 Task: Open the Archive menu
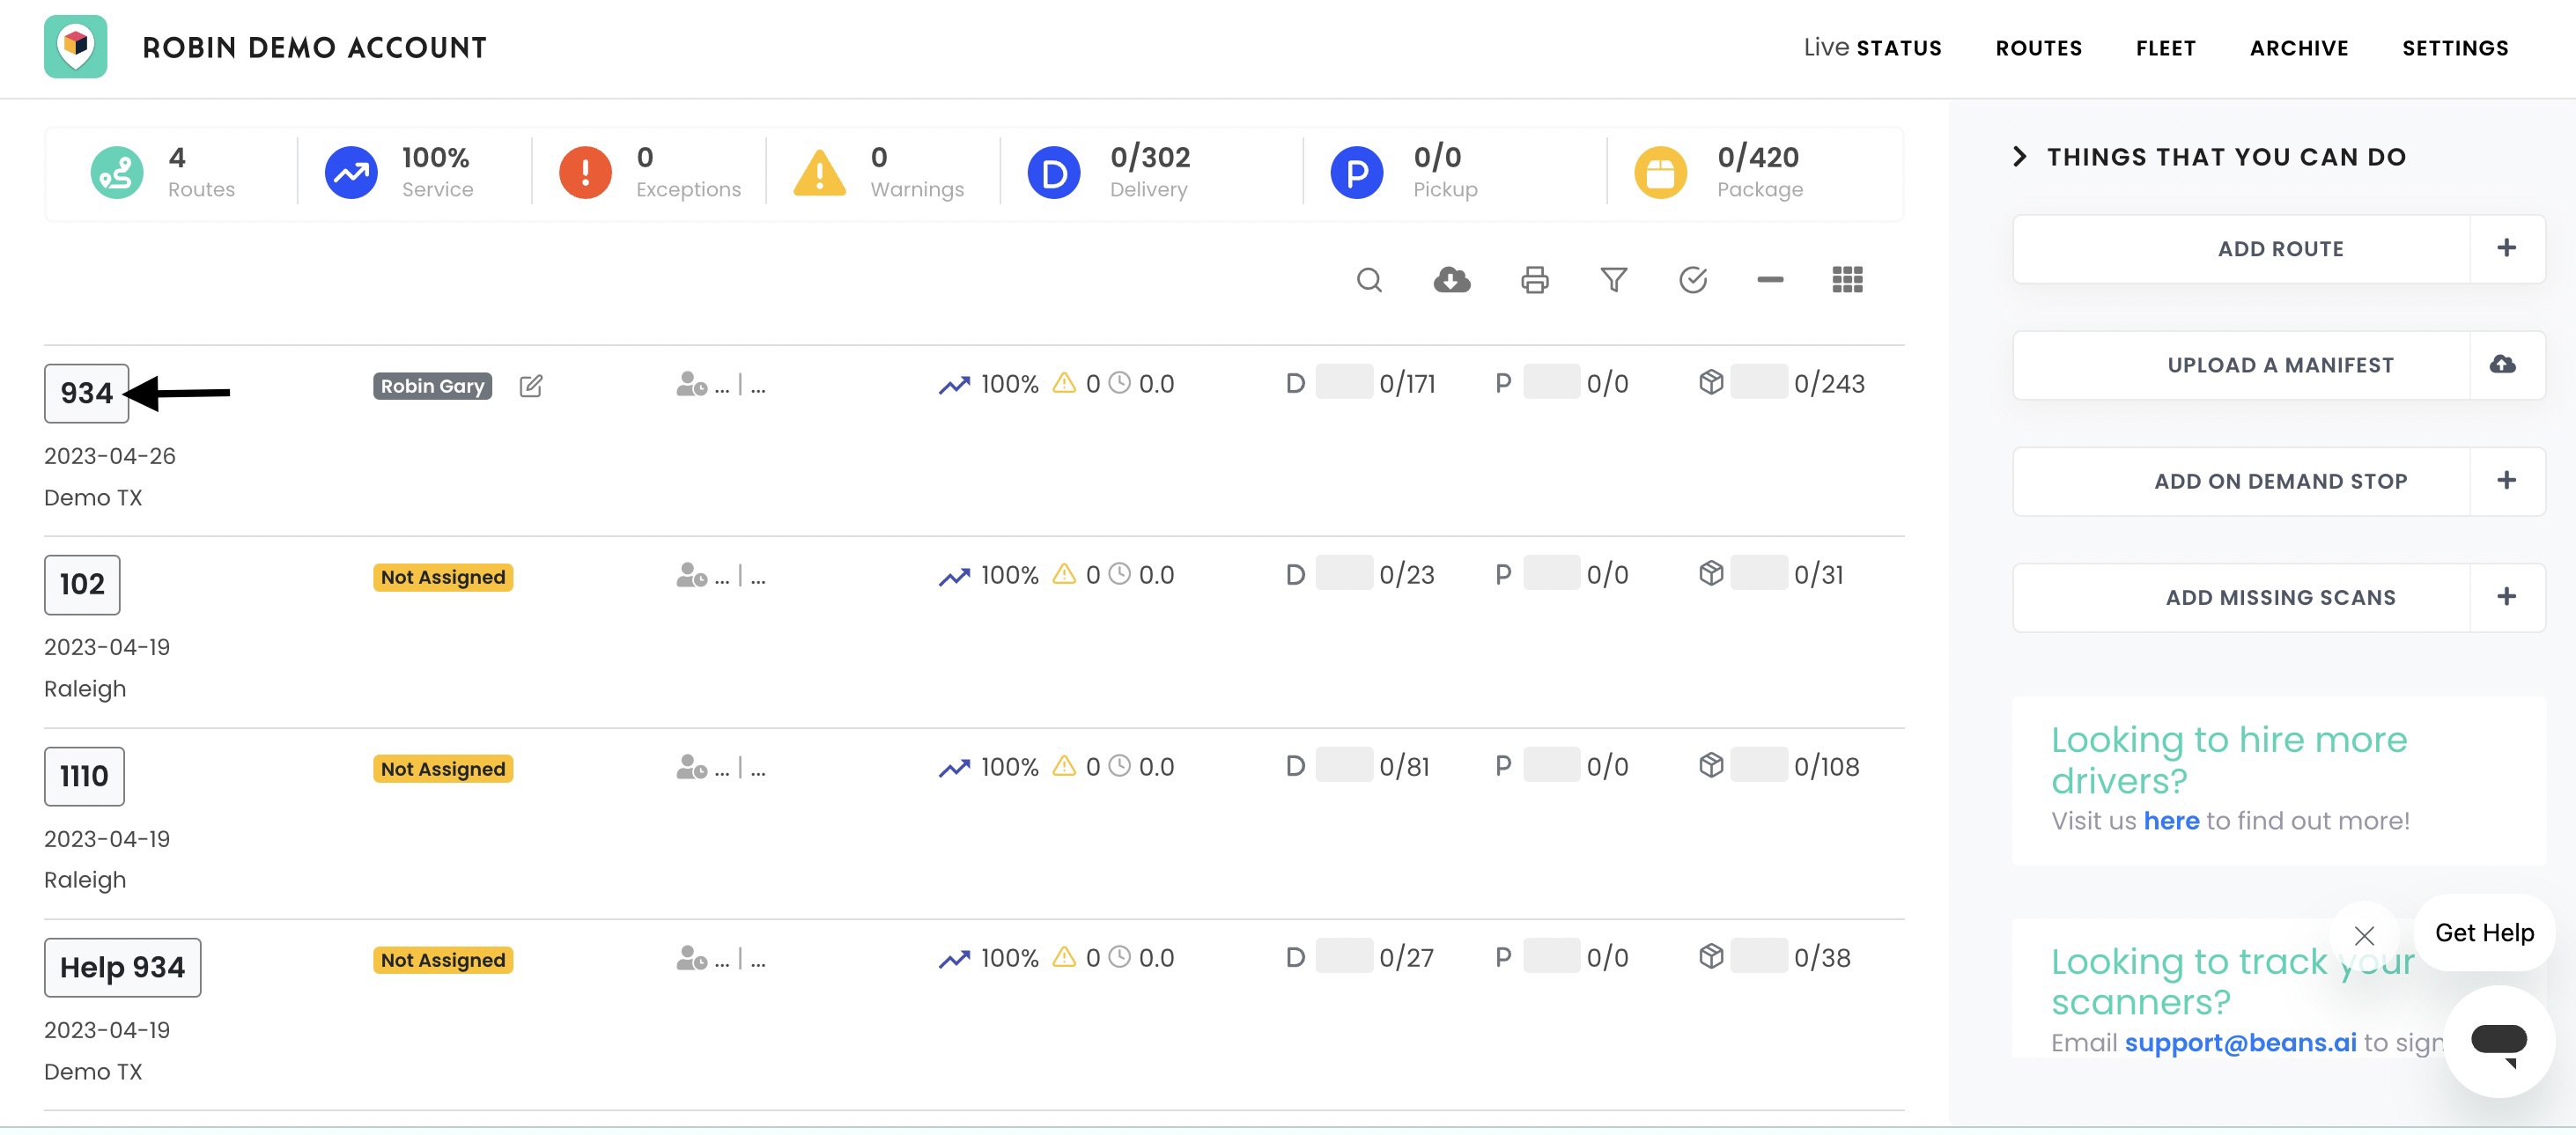point(2298,48)
